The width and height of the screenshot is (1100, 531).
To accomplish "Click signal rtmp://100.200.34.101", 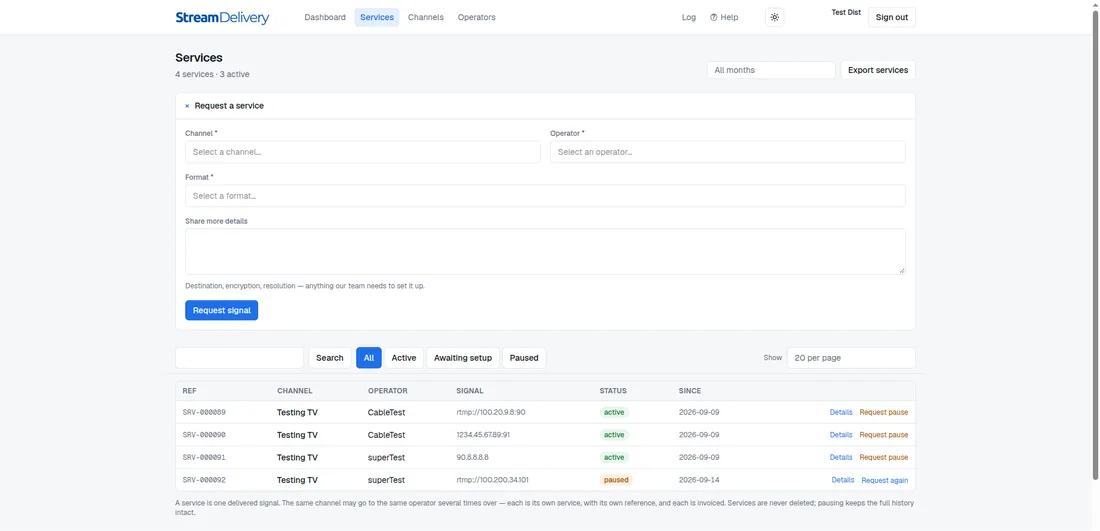I will coord(492,480).
